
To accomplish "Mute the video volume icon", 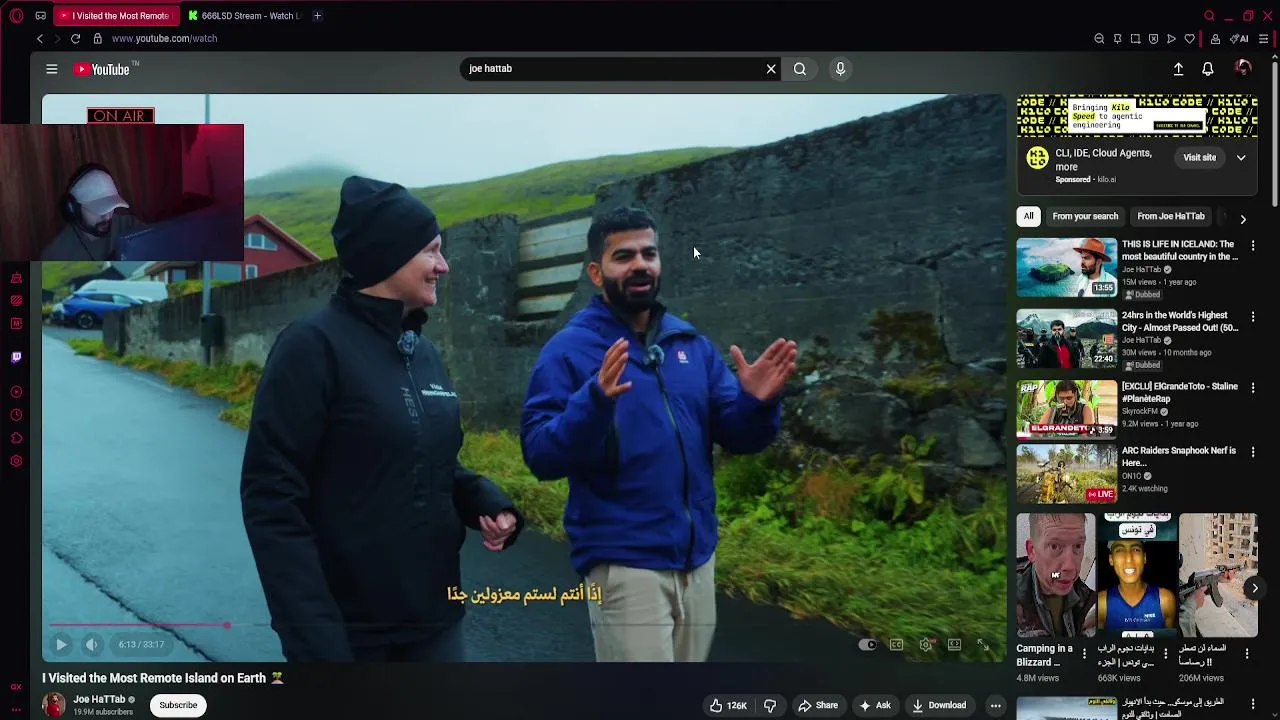I will click(x=91, y=645).
